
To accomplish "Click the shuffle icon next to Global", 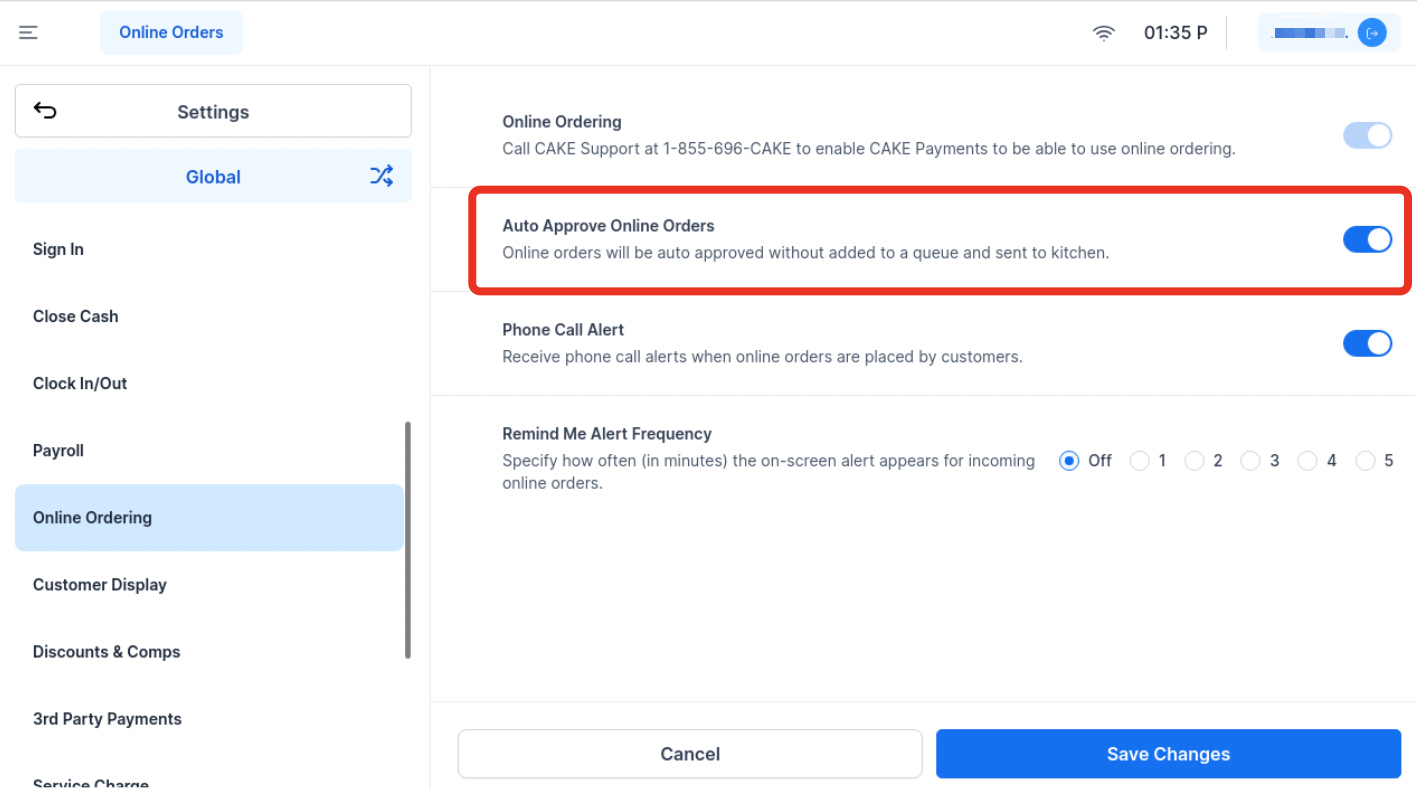I will (x=381, y=176).
